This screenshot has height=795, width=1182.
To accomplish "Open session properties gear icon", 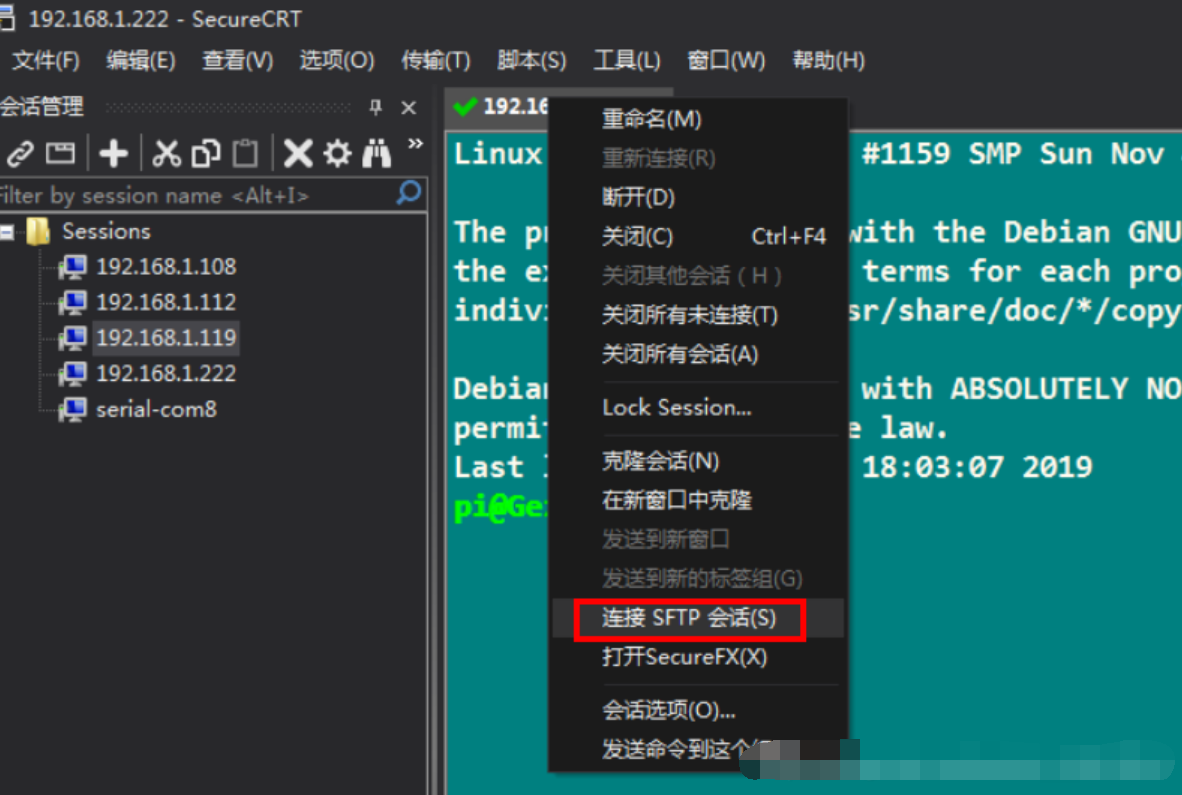I will point(337,154).
